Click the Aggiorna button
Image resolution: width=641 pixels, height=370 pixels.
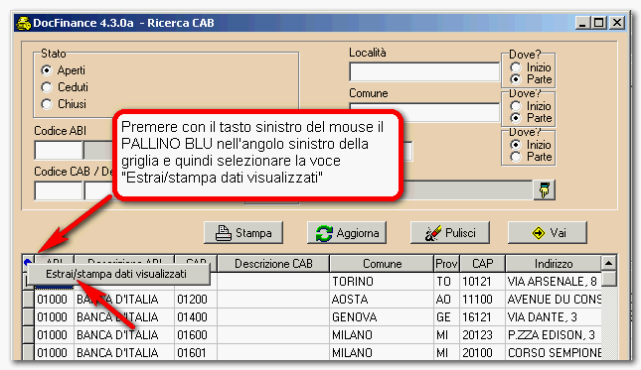click(347, 233)
